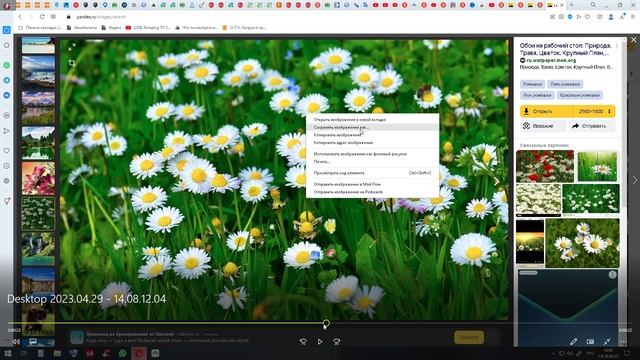Open settings gear icon in Opera sidebar

(7, 181)
